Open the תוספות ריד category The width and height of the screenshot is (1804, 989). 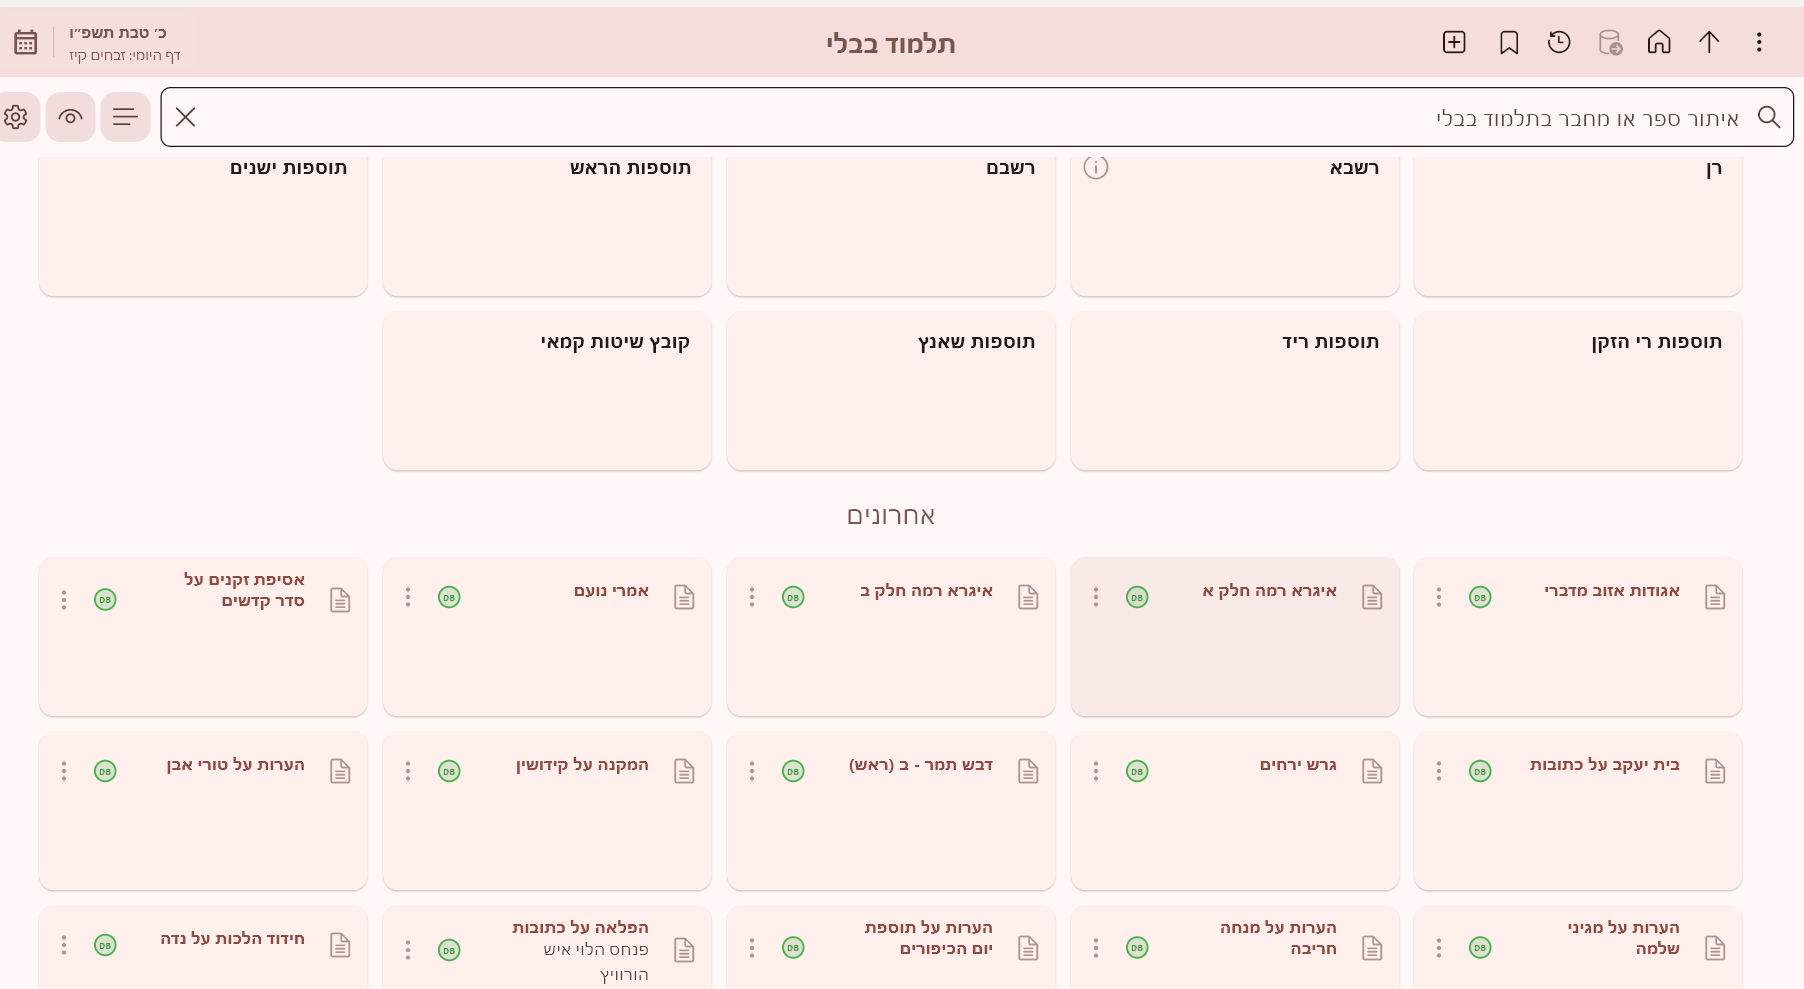click(1234, 390)
